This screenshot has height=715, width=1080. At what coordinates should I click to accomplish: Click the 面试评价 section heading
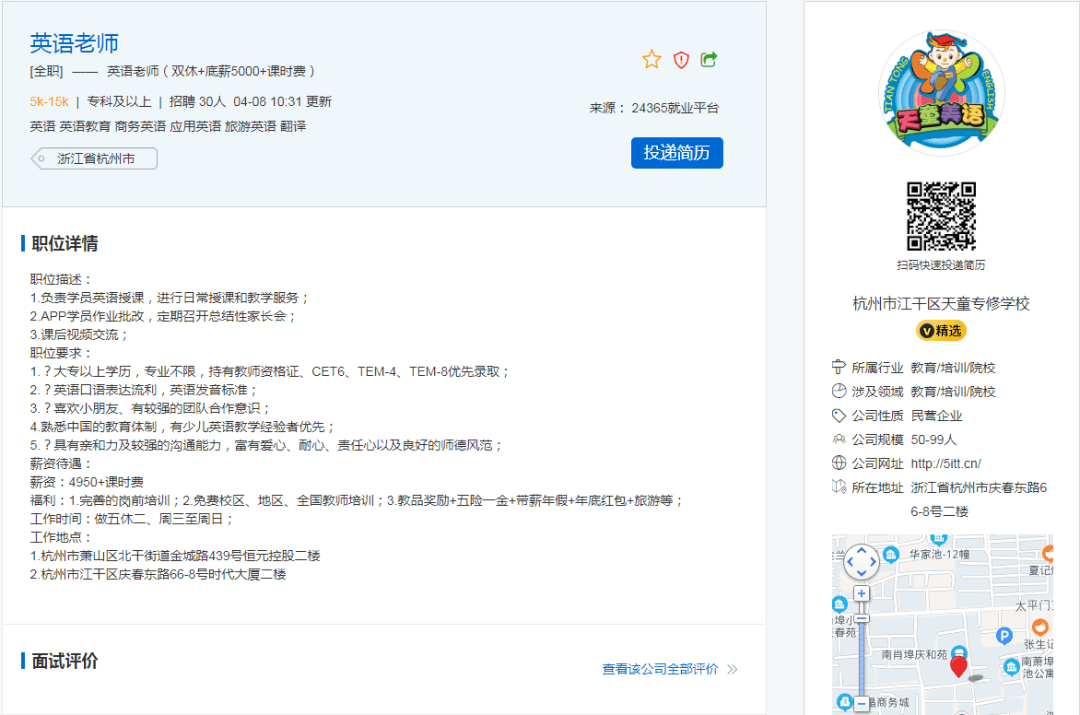[x=65, y=661]
